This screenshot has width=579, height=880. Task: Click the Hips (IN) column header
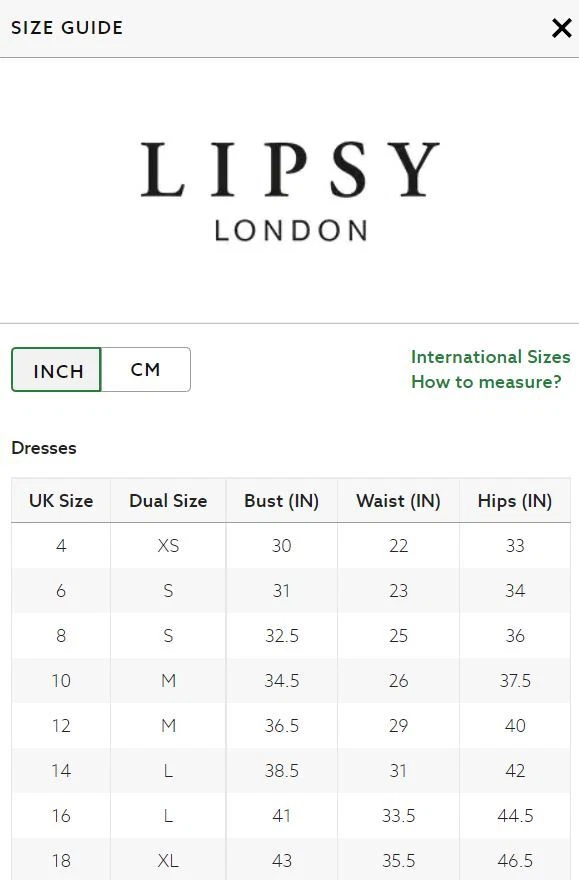point(515,501)
